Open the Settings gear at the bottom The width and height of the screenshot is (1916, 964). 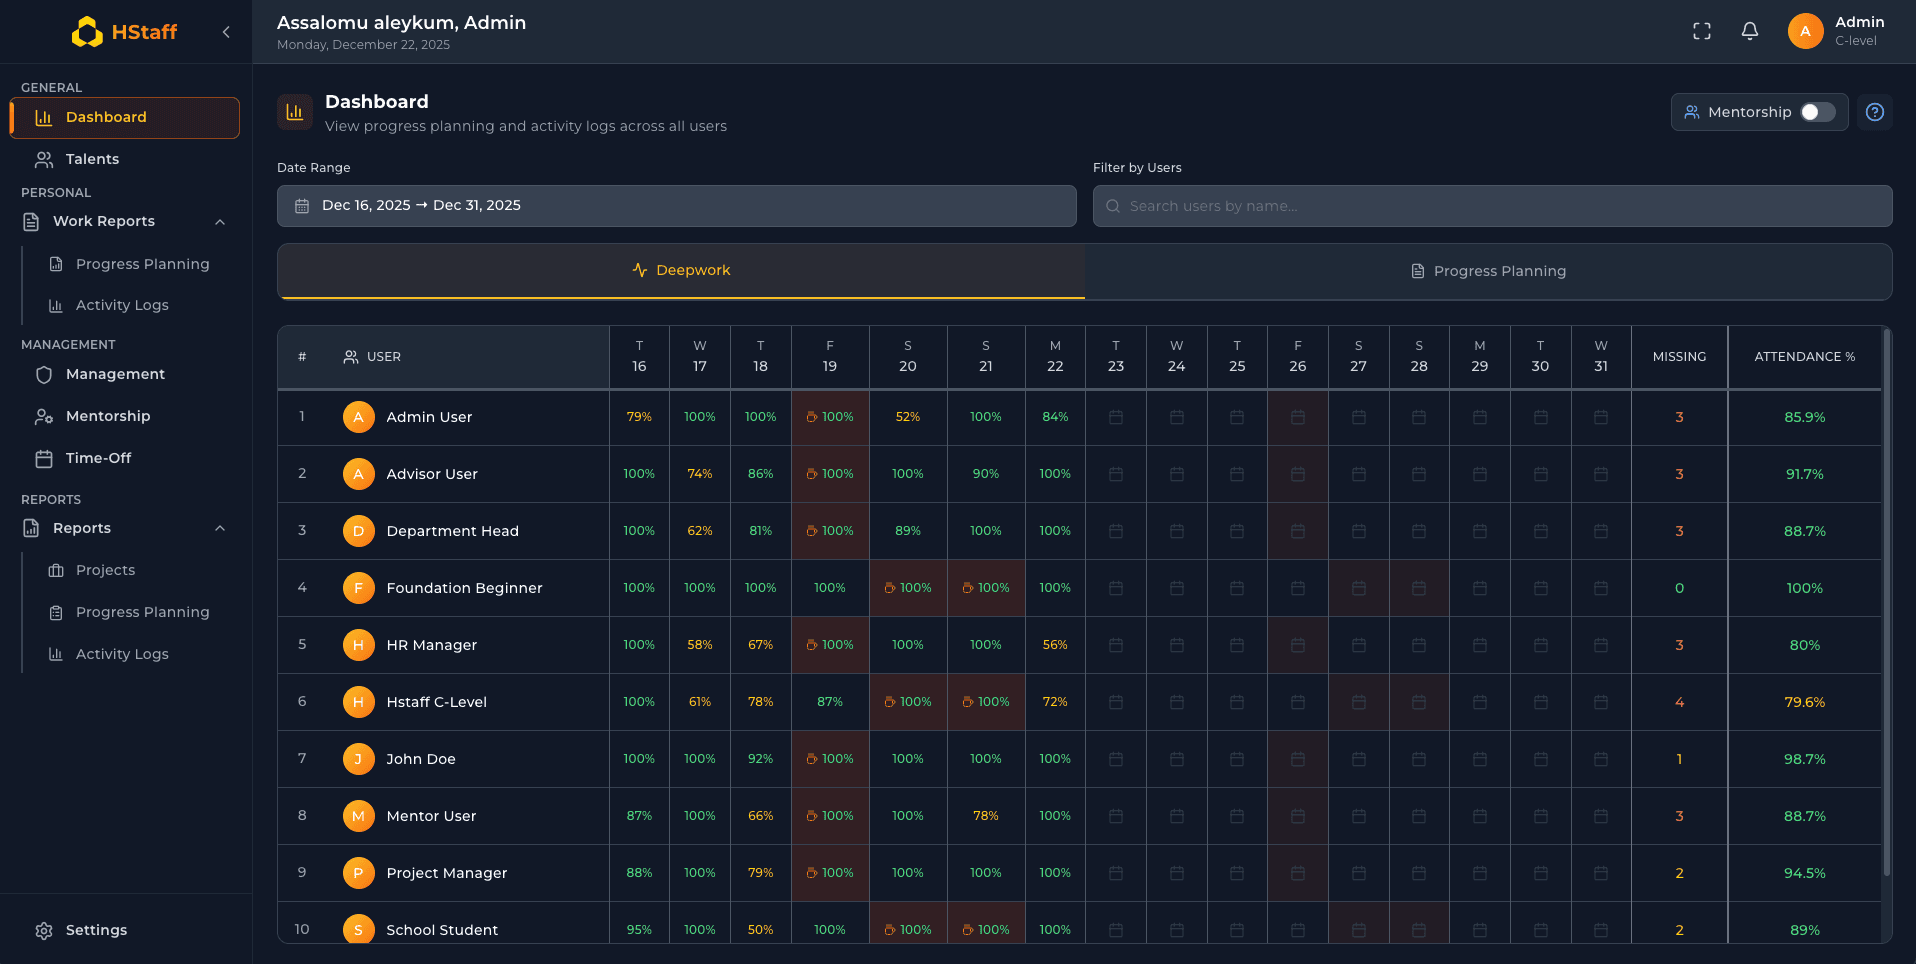(44, 930)
